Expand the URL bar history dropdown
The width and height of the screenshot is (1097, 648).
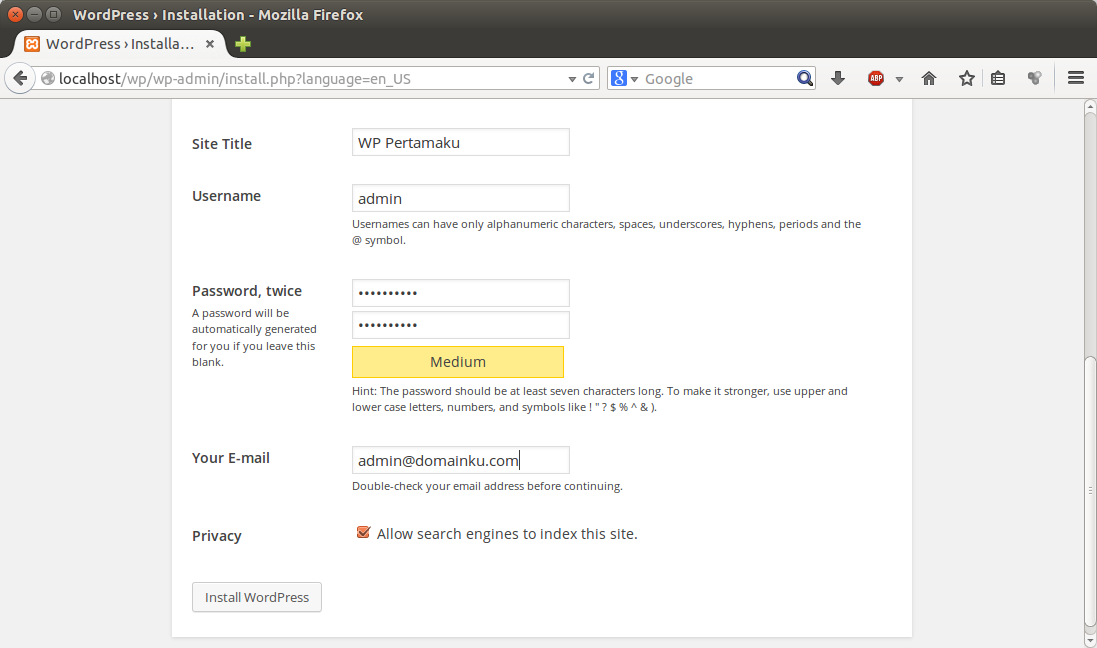pyautogui.click(x=572, y=79)
